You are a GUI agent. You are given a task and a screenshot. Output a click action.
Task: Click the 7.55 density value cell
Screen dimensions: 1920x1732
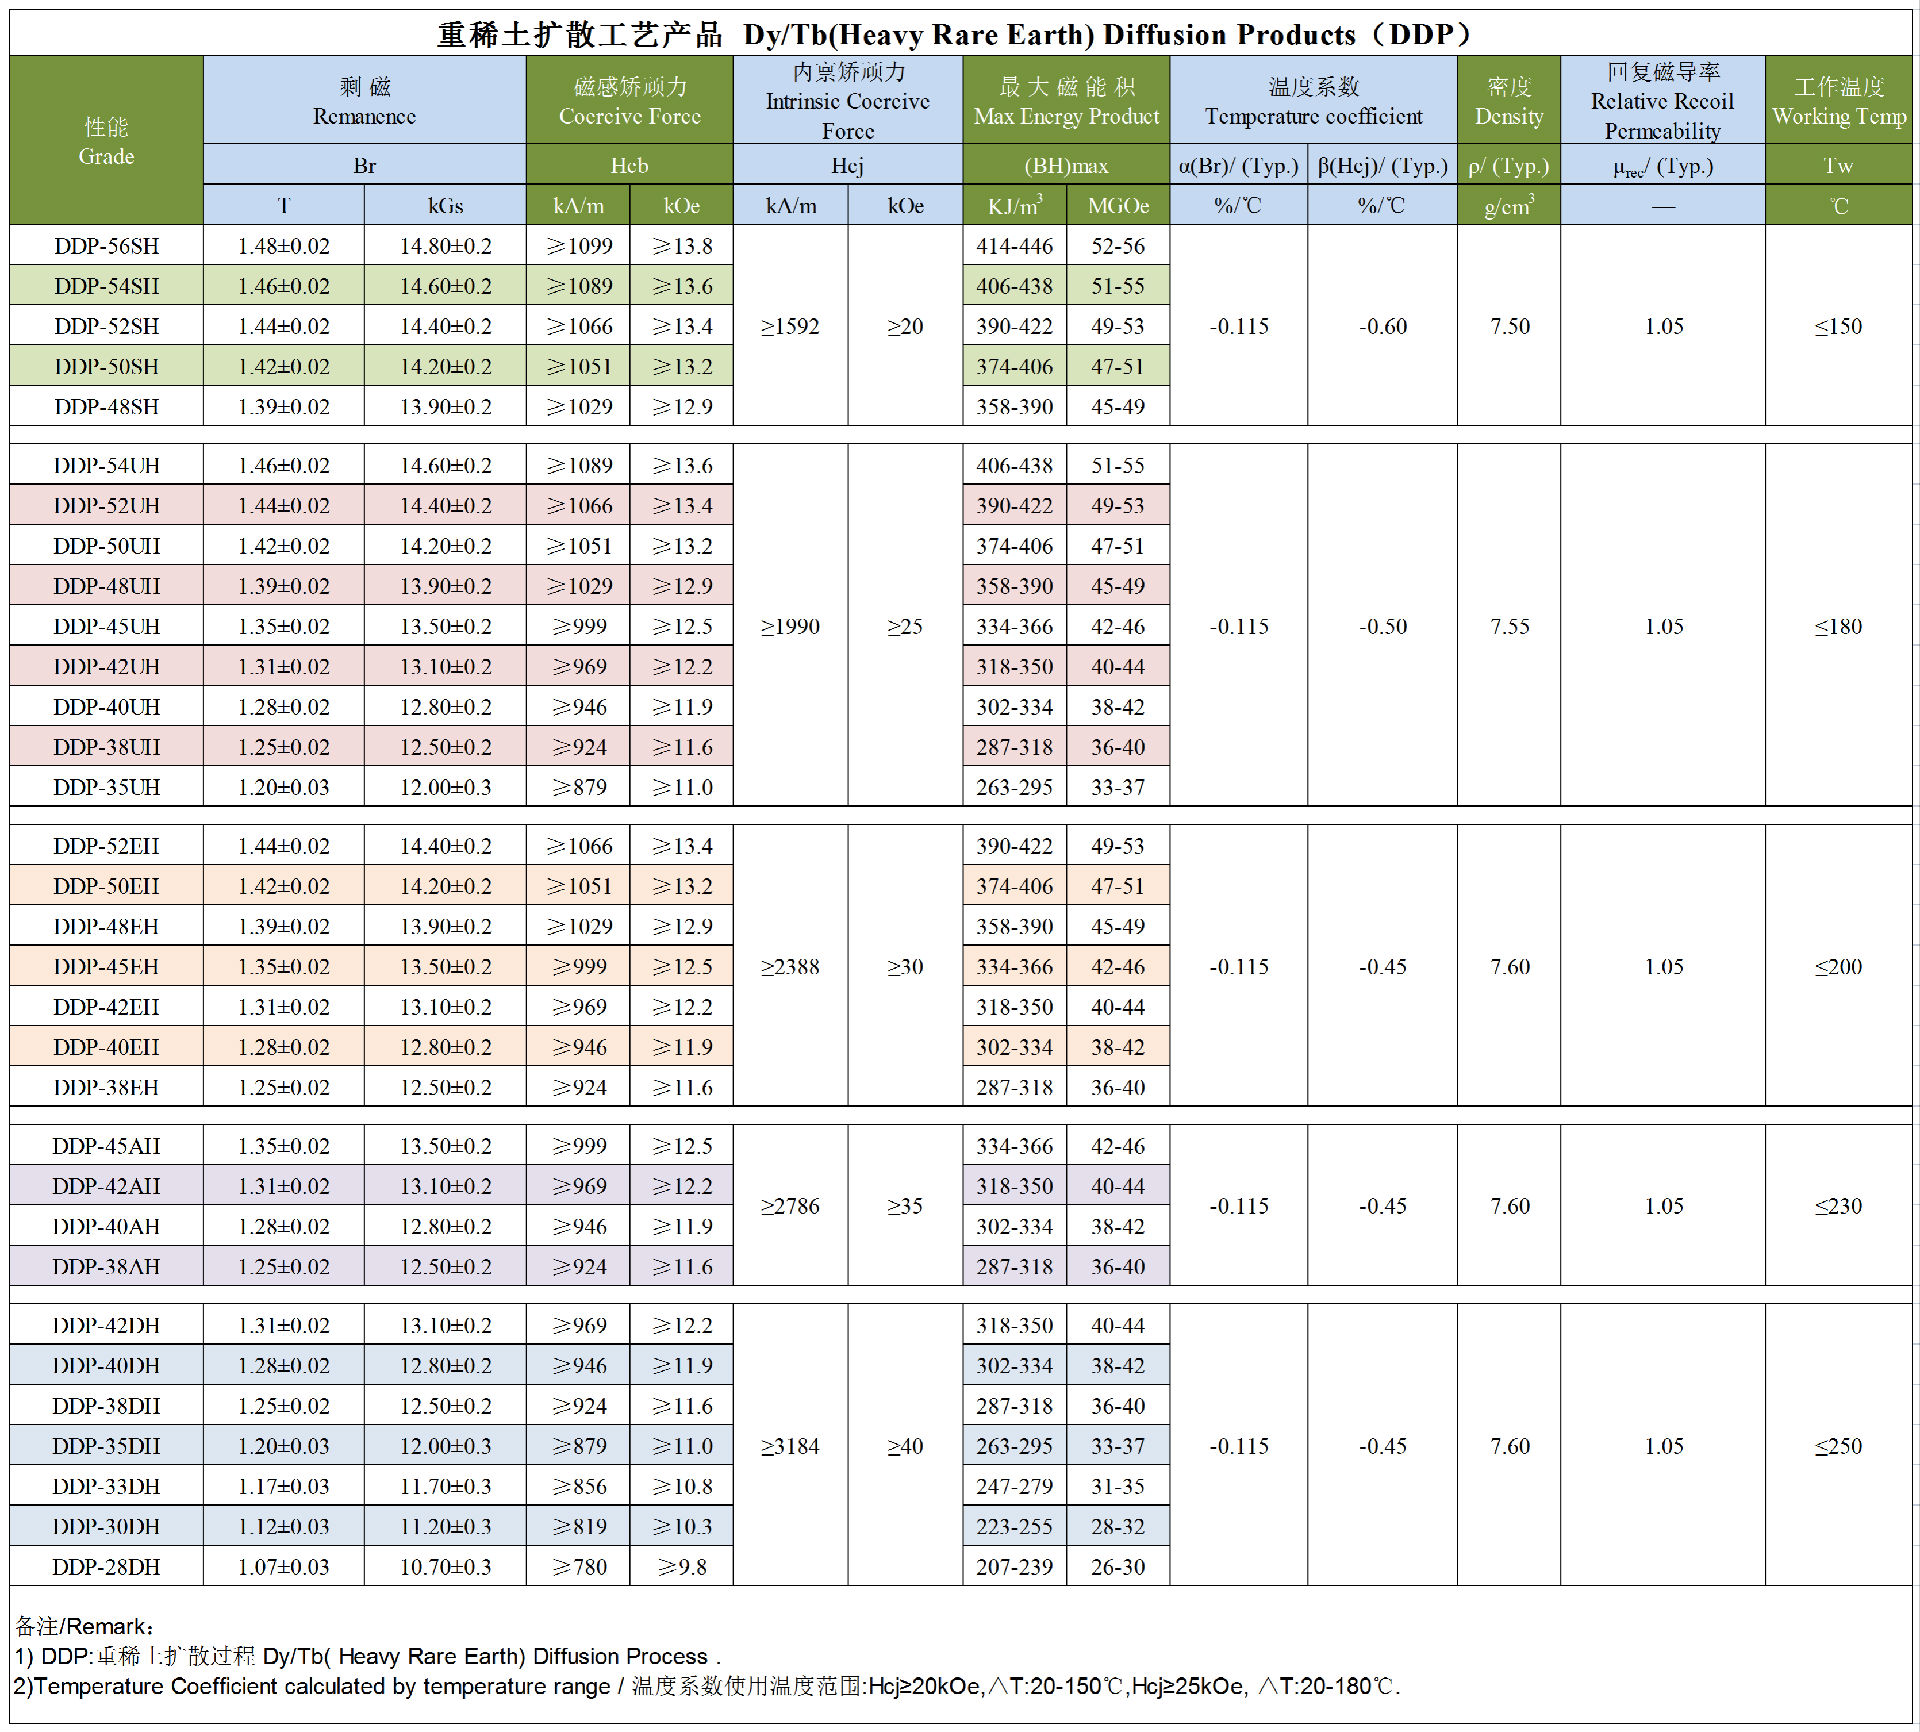(1509, 626)
